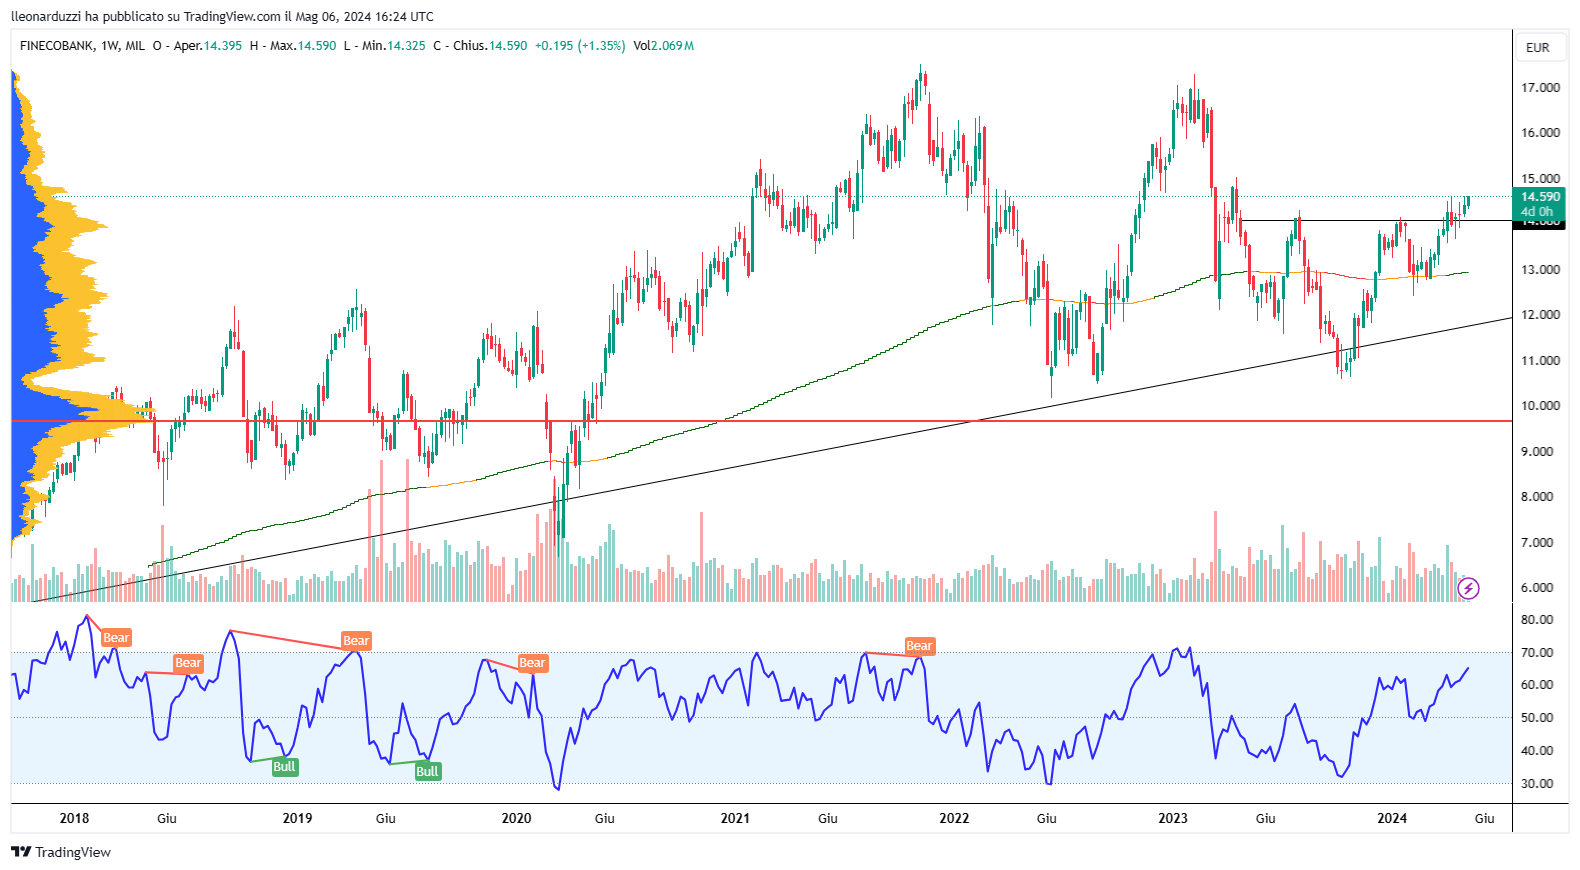Viewport: 1580px width, 870px height.
Task: Click the 60.00 RSI axis label
Action: [1537, 685]
